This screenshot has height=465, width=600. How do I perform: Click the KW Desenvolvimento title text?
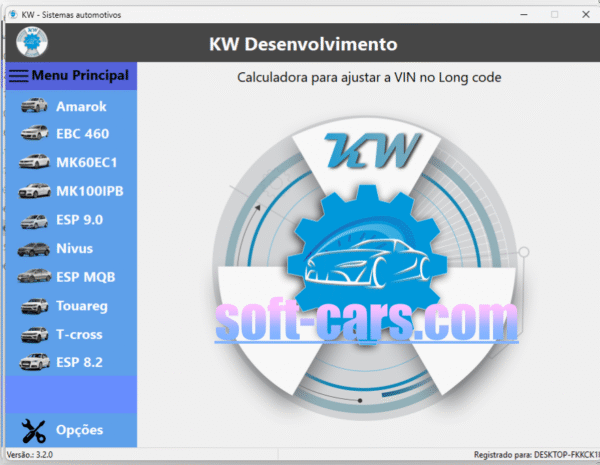point(303,44)
